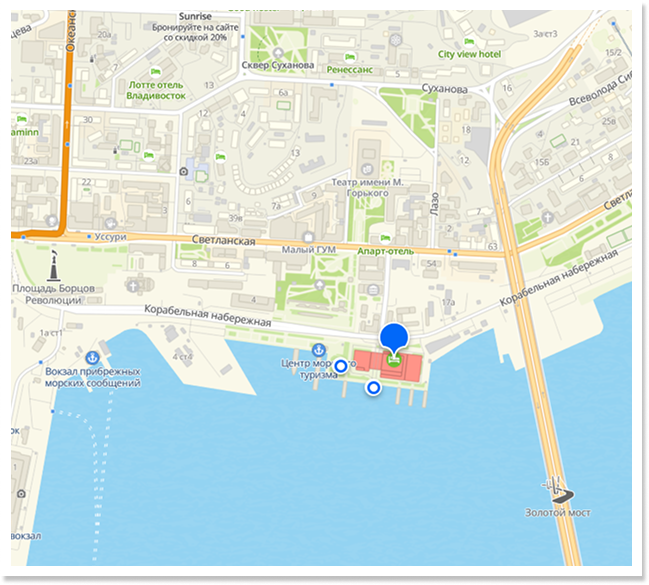Select the Золотой мост bridge icon

tap(558, 490)
